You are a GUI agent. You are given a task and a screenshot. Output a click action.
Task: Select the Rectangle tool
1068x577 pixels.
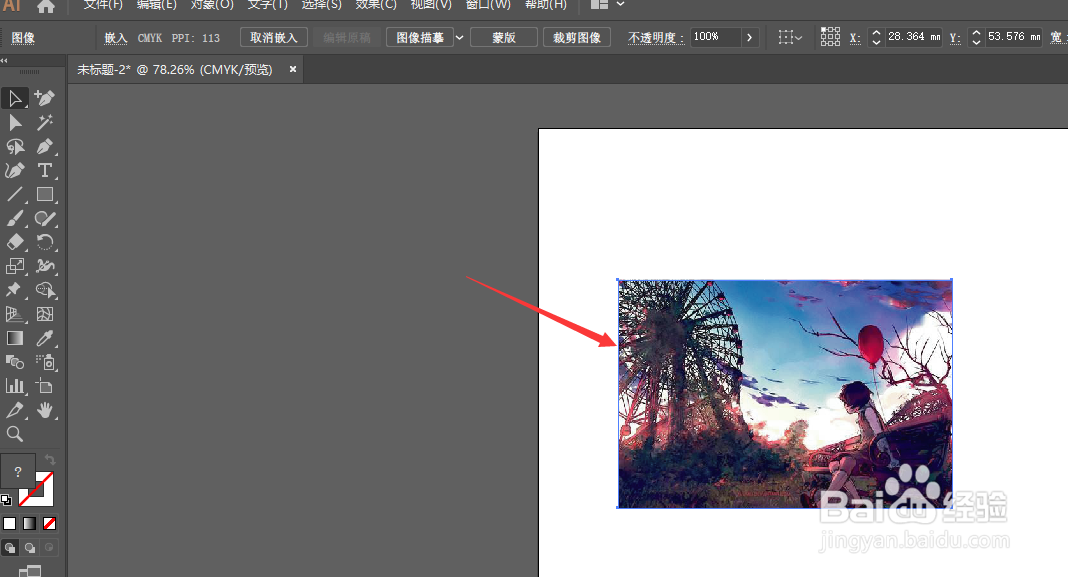pos(45,195)
